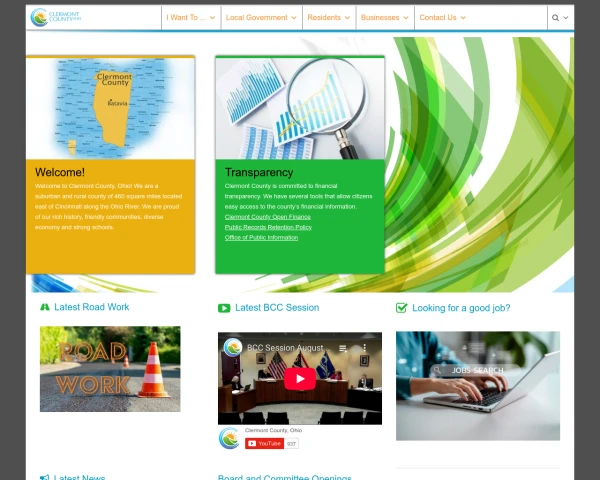
Task: Open the search magnifier icon
Action: (x=555, y=18)
